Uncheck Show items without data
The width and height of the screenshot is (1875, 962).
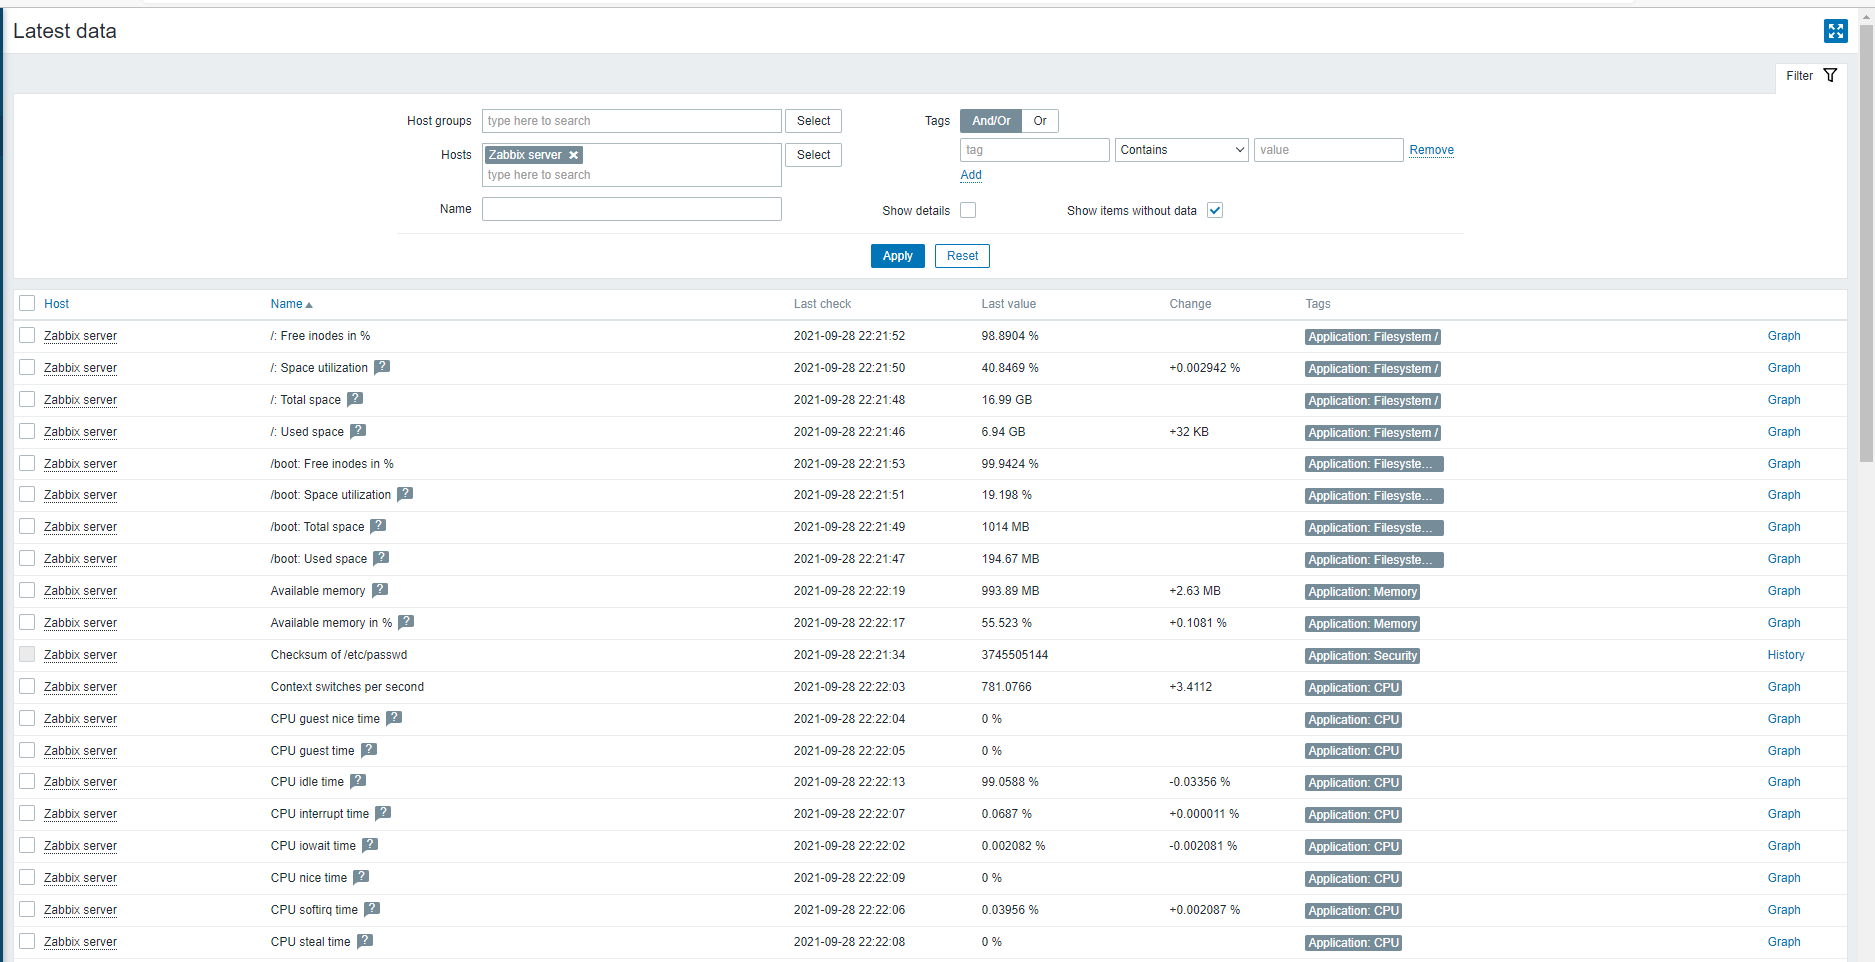point(1215,210)
